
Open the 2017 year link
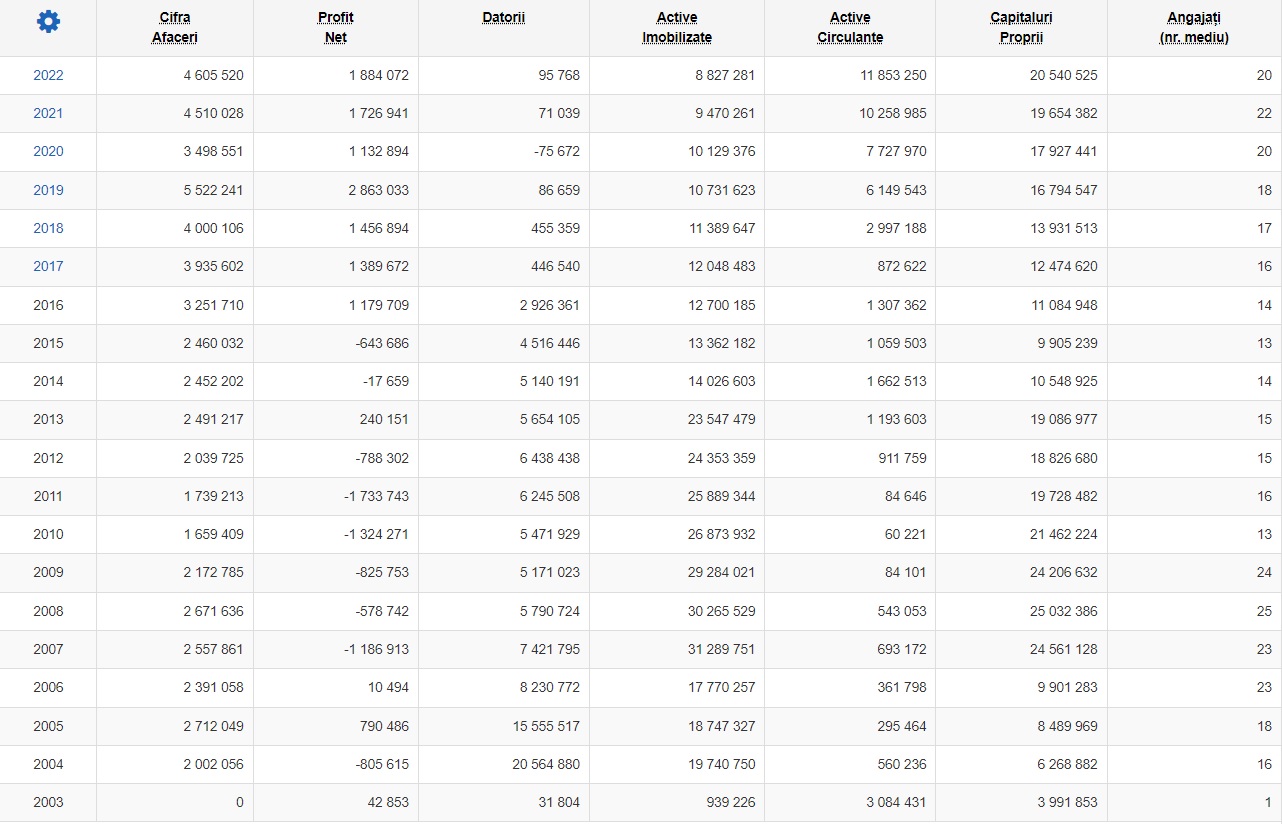point(48,266)
